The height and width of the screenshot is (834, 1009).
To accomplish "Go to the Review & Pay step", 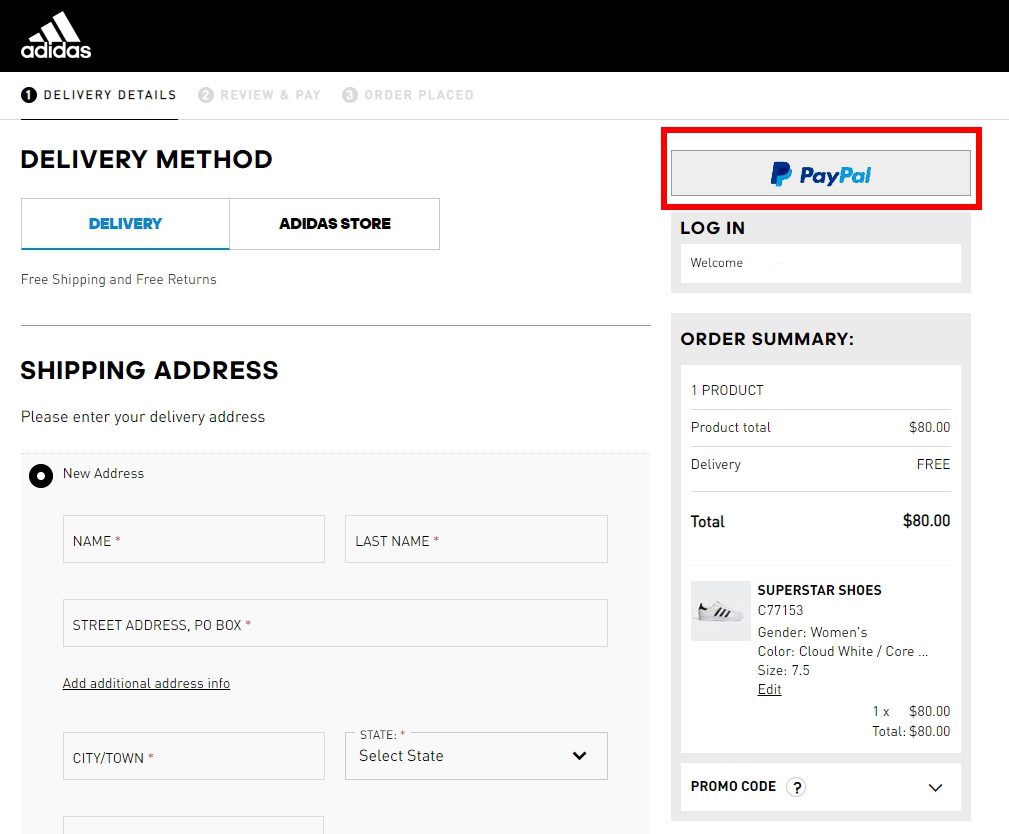I will click(x=259, y=95).
